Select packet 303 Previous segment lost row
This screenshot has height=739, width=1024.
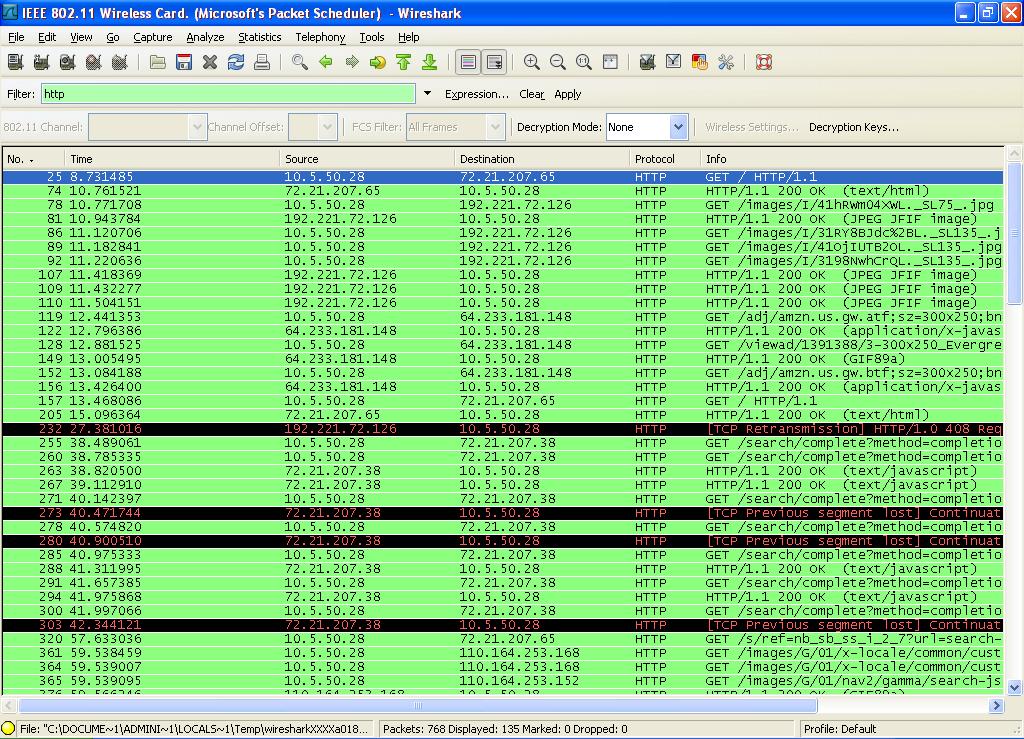point(503,625)
